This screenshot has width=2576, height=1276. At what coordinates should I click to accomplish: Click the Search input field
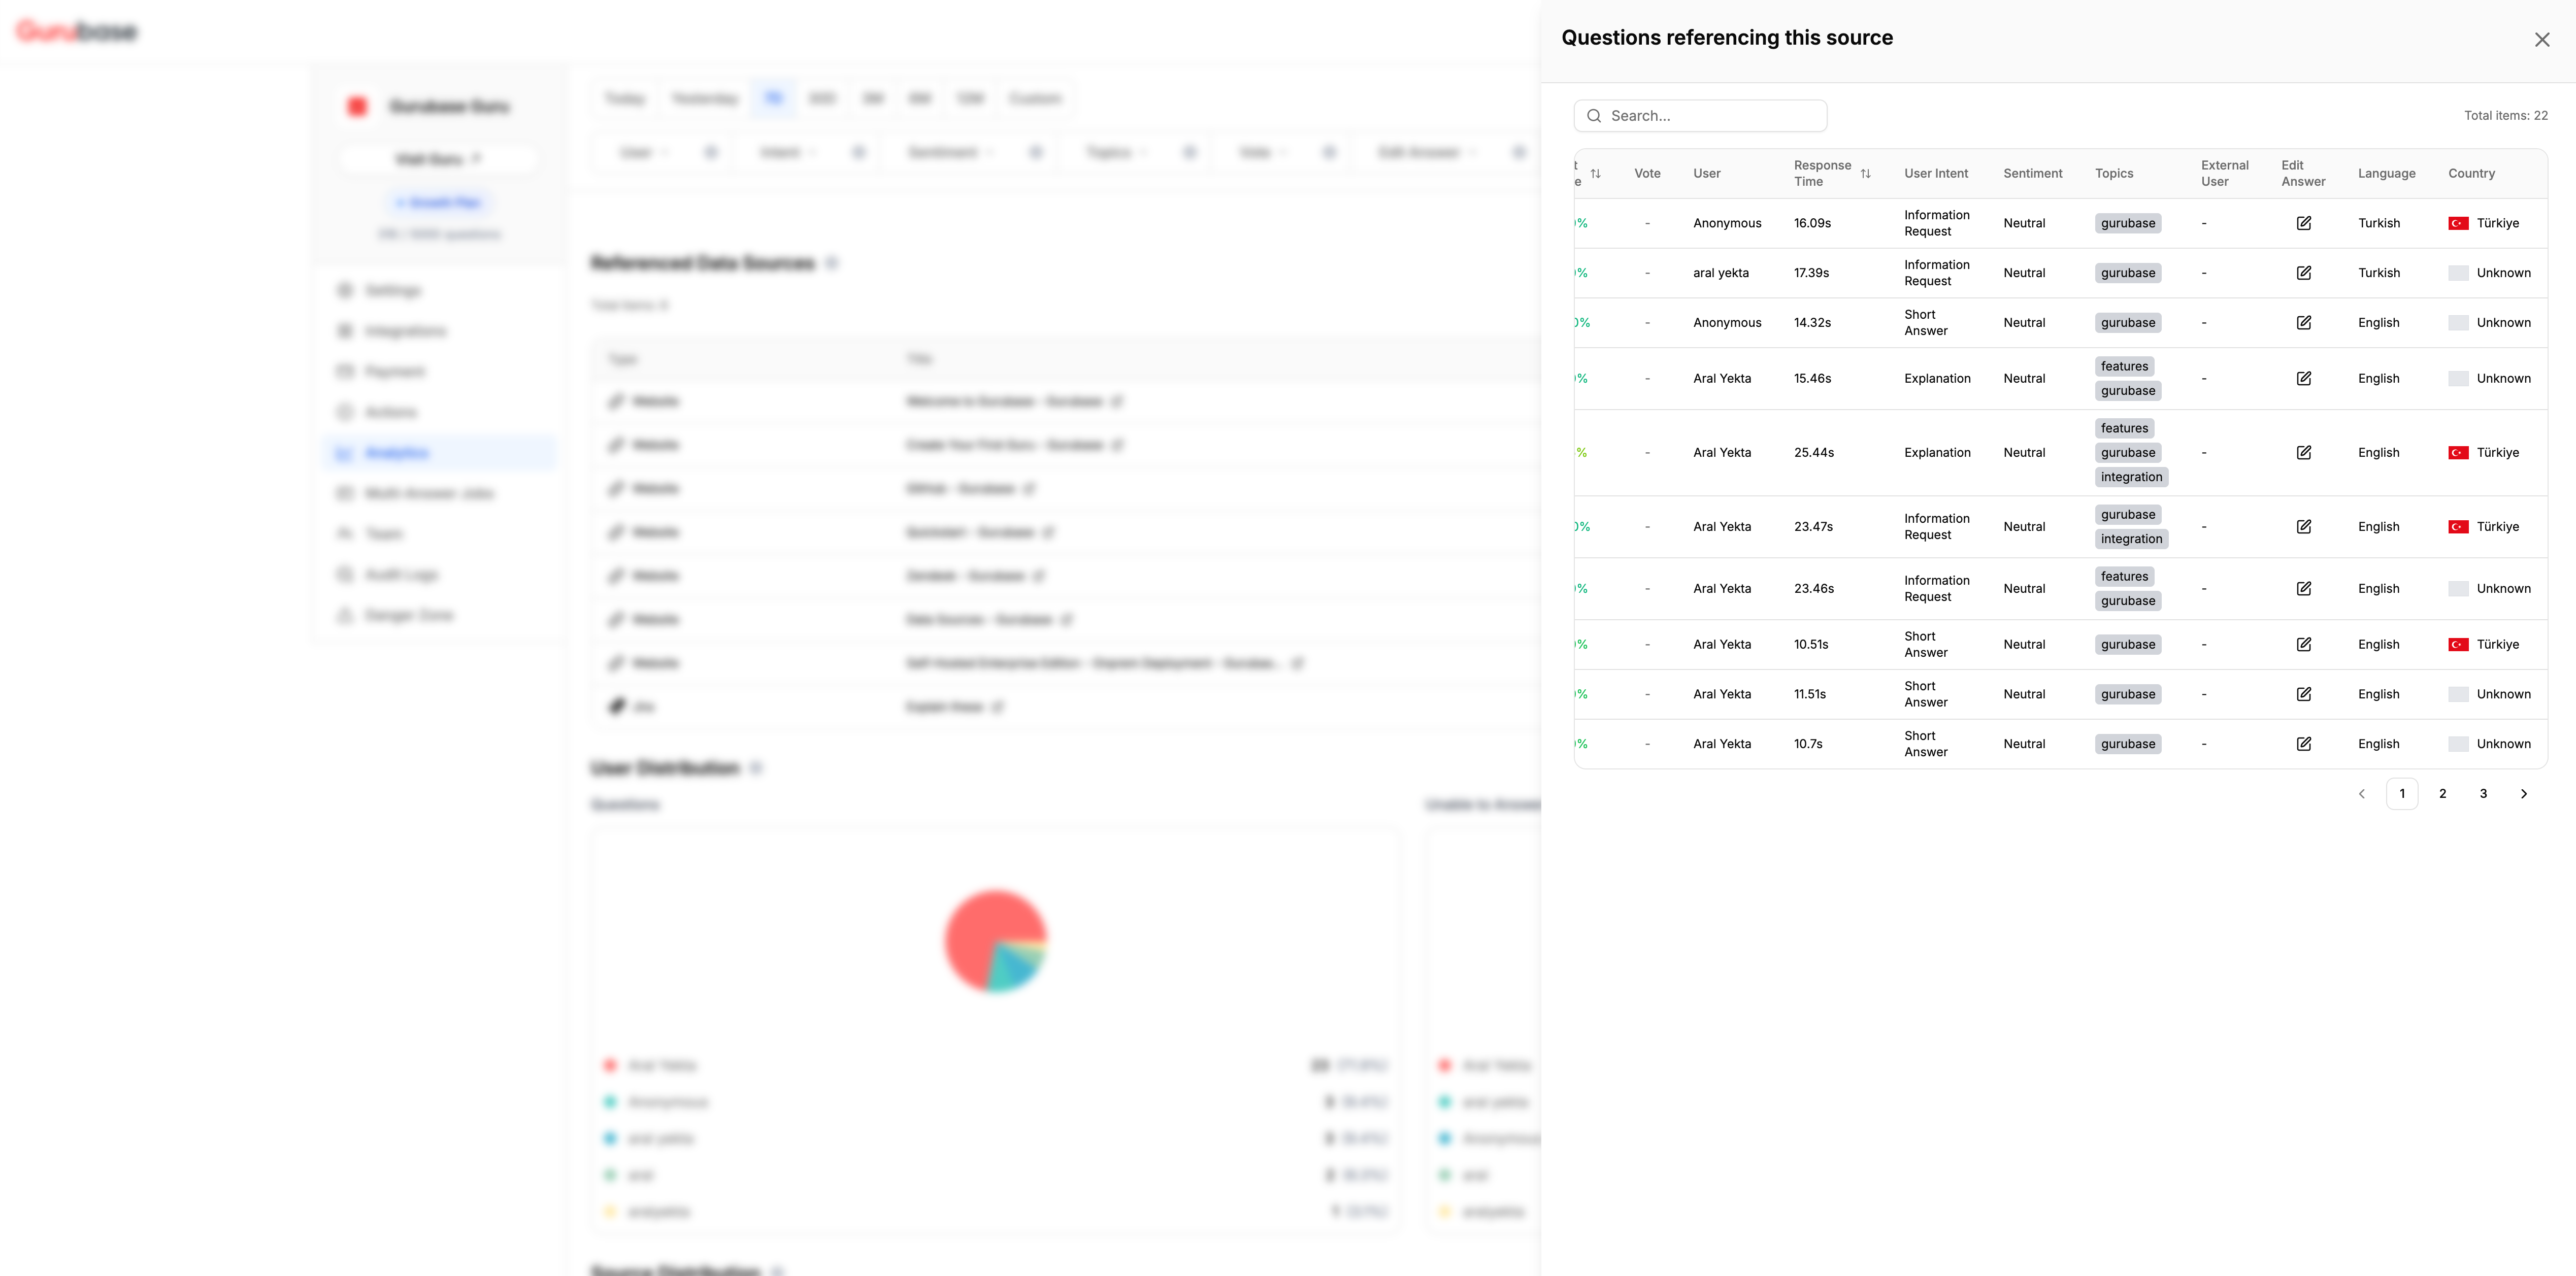(1700, 116)
